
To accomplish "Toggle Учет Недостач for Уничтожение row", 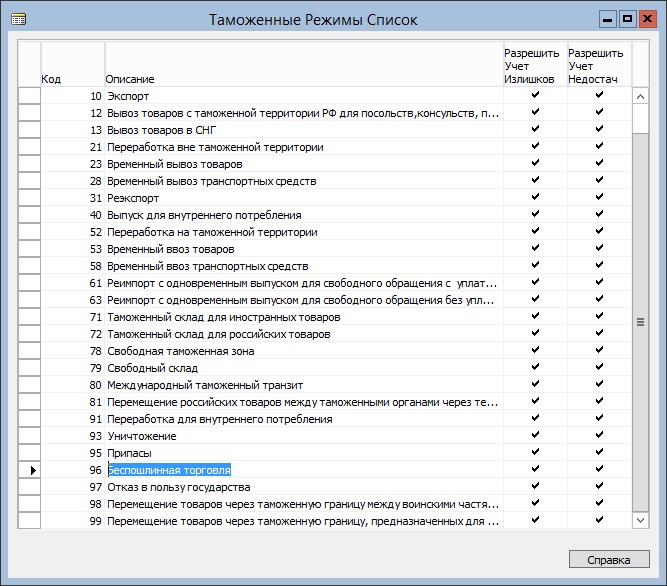I will [599, 435].
